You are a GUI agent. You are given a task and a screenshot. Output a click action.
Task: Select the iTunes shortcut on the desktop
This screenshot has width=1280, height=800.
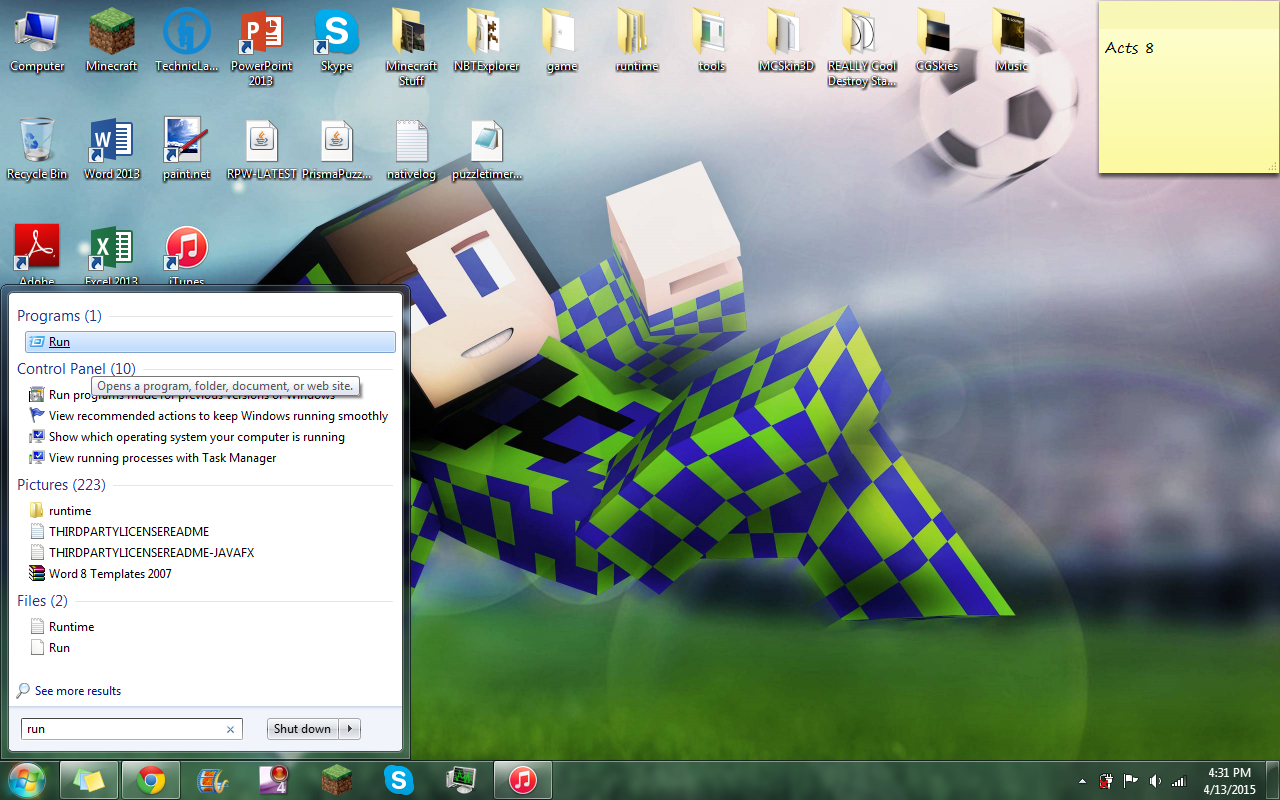pyautogui.click(x=187, y=254)
